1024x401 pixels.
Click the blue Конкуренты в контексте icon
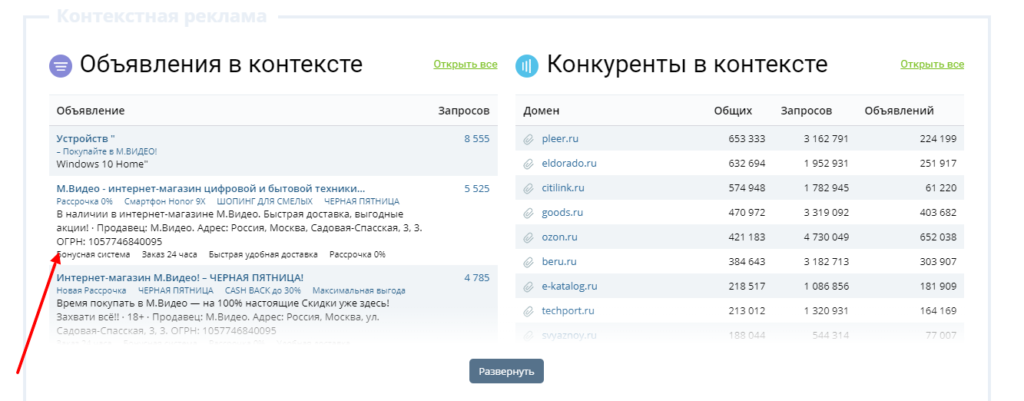(528, 67)
